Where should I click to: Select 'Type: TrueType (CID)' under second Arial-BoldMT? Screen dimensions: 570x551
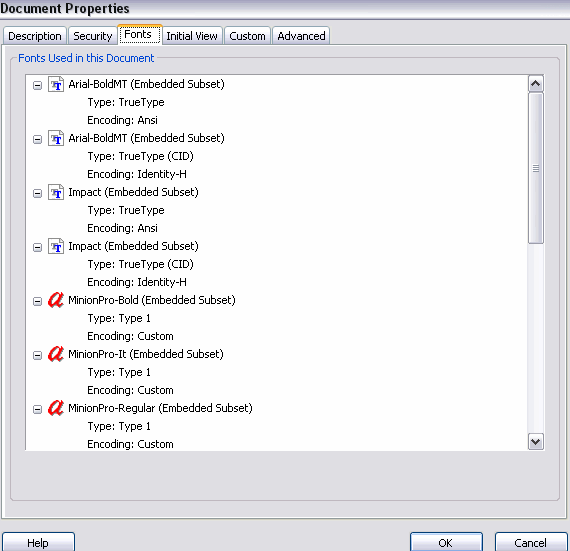140,156
